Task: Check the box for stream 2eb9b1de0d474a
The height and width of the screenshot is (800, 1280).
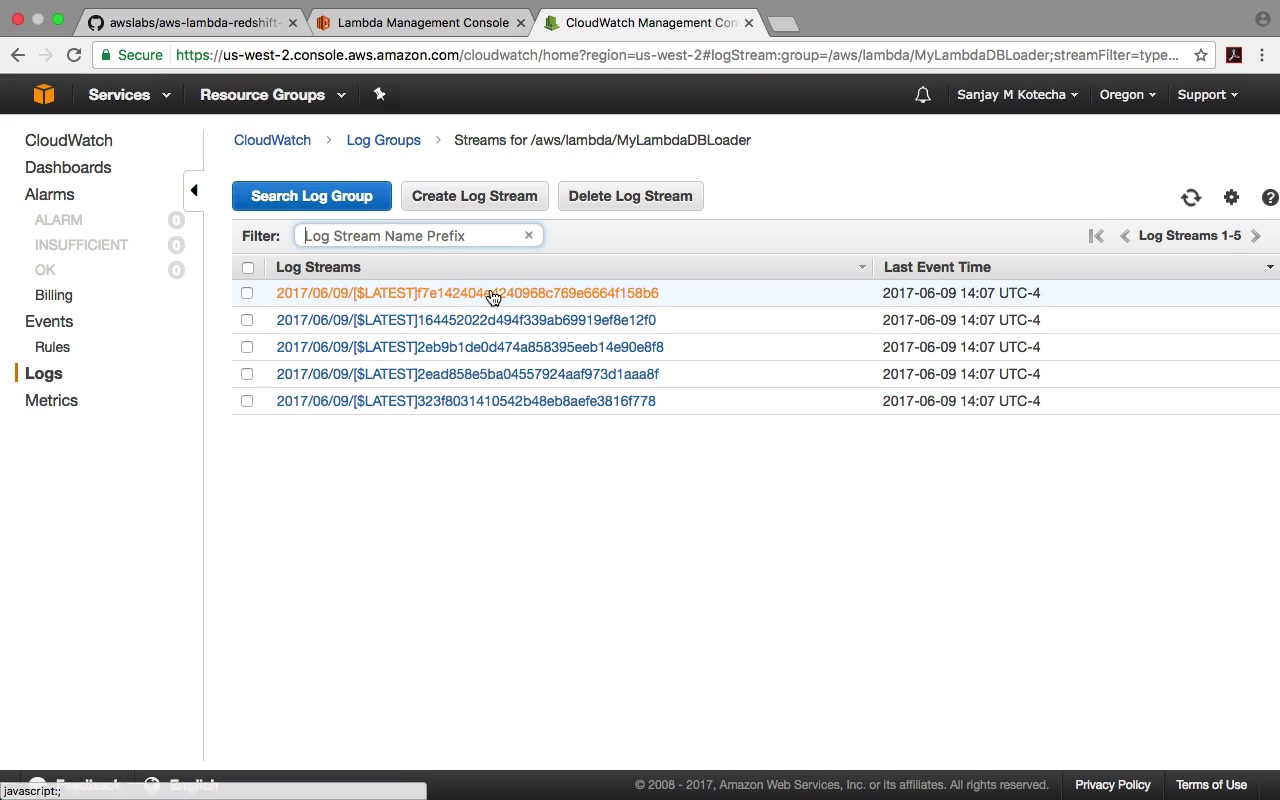Action: tap(247, 347)
